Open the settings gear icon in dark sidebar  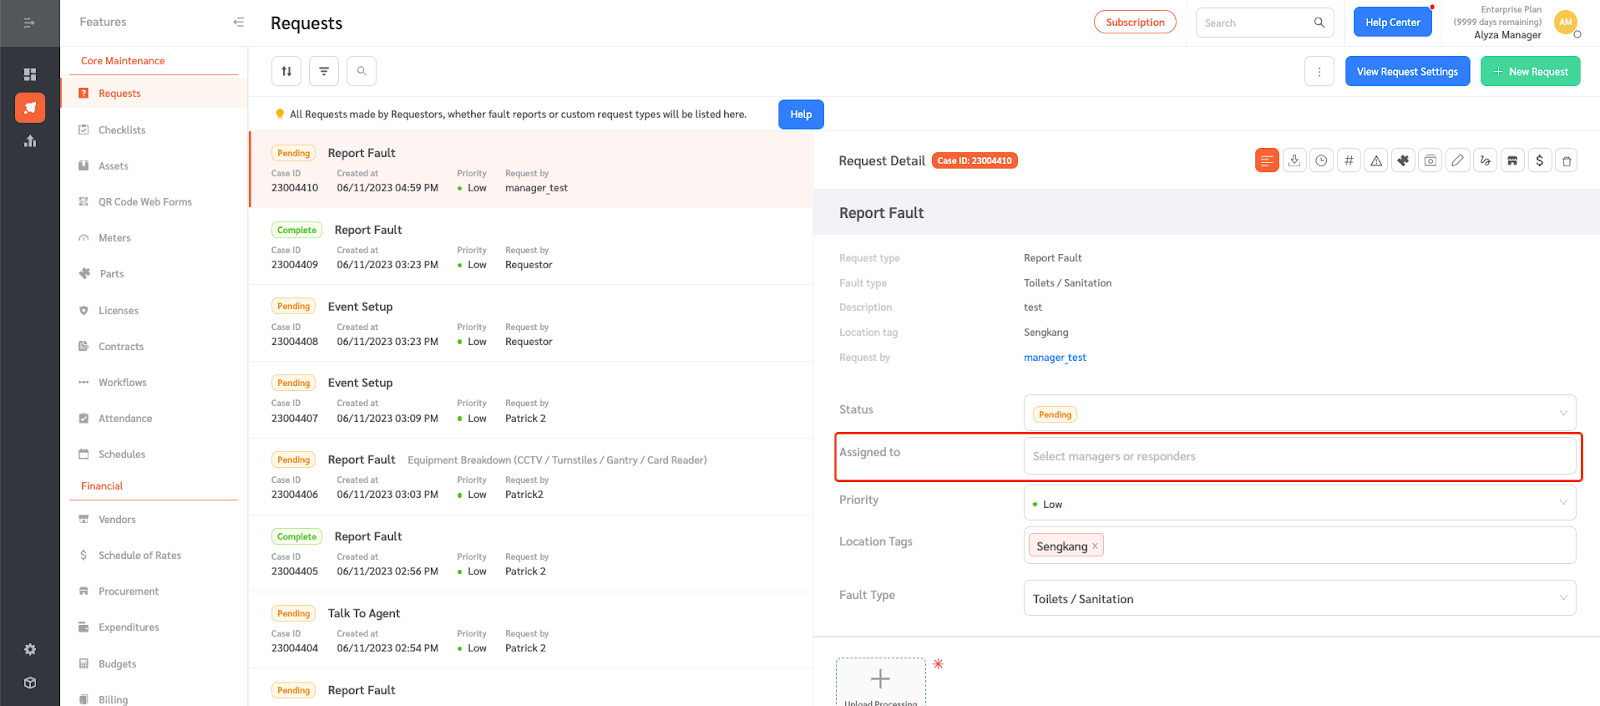(30, 650)
